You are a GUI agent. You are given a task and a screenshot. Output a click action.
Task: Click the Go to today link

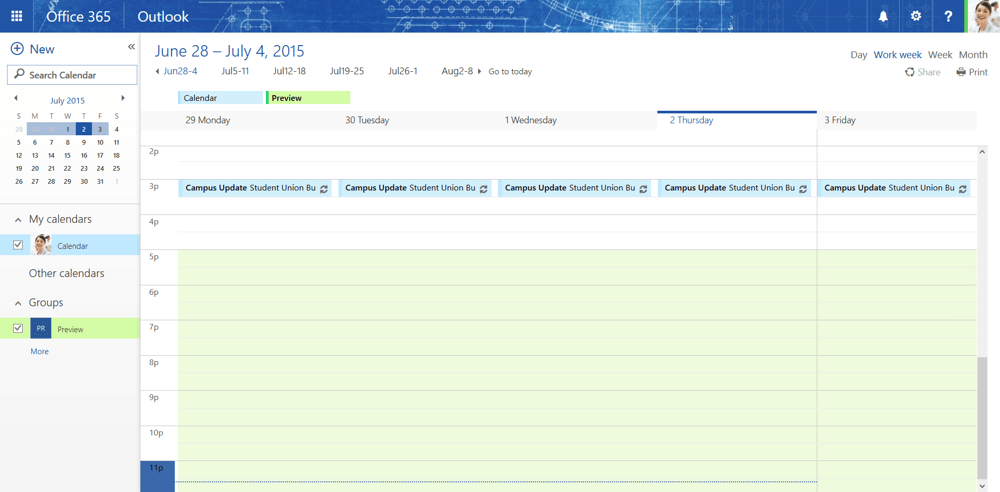click(x=510, y=72)
